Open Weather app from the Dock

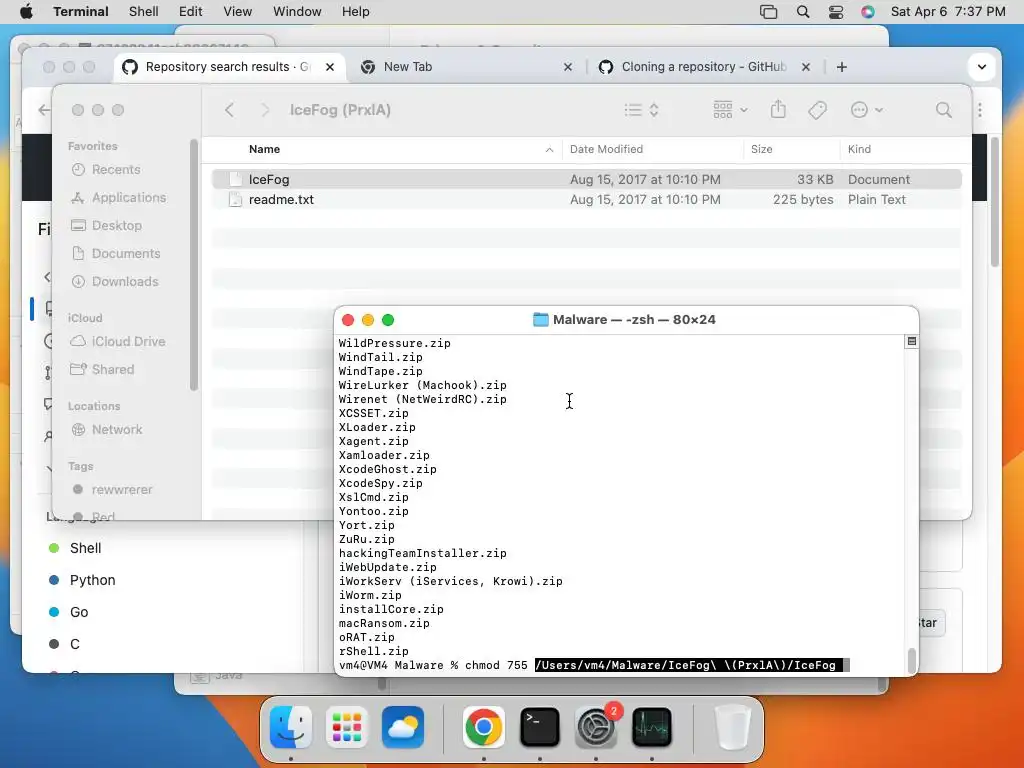pyautogui.click(x=403, y=727)
